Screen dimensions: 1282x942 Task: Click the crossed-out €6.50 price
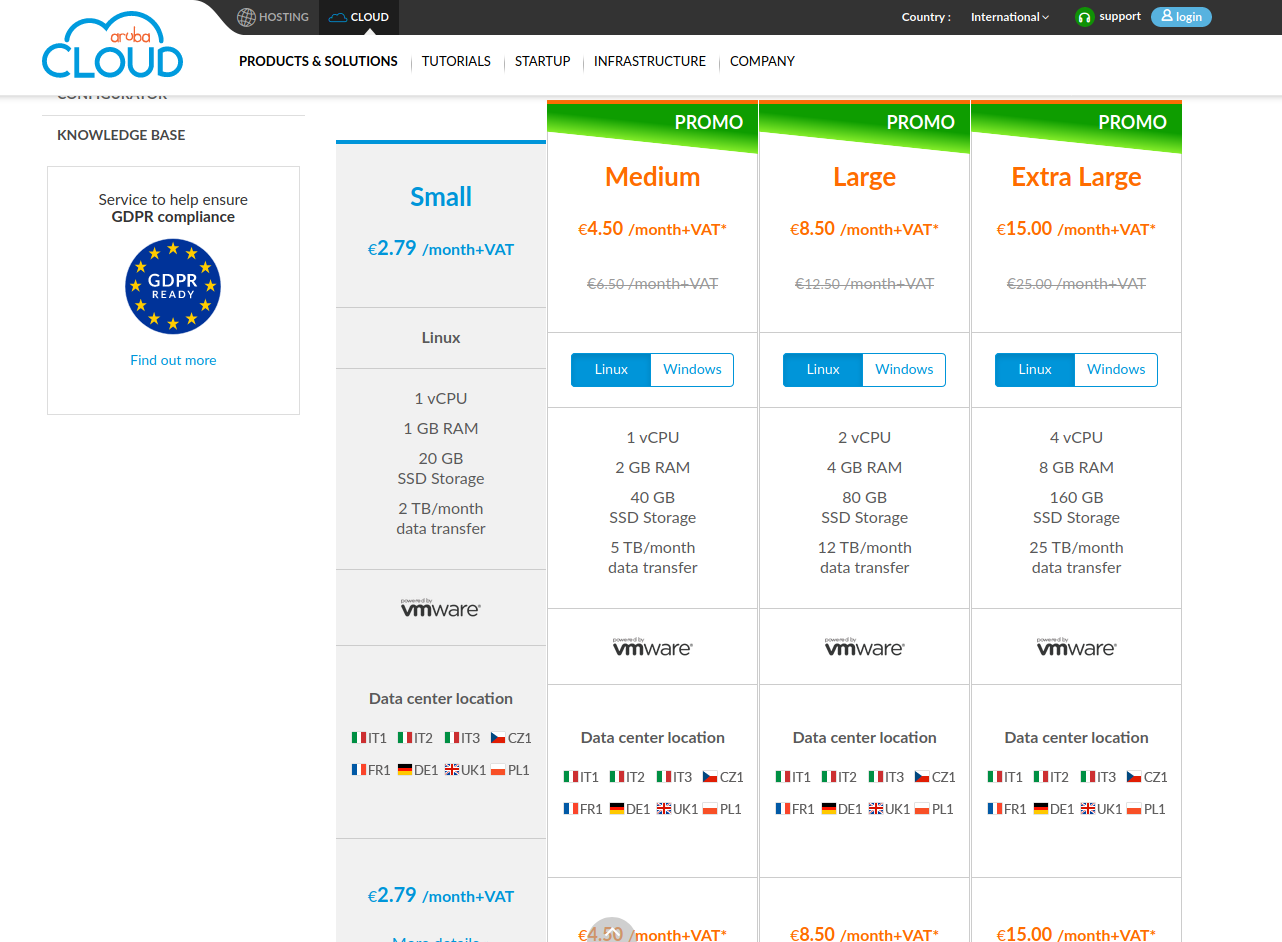click(x=653, y=284)
